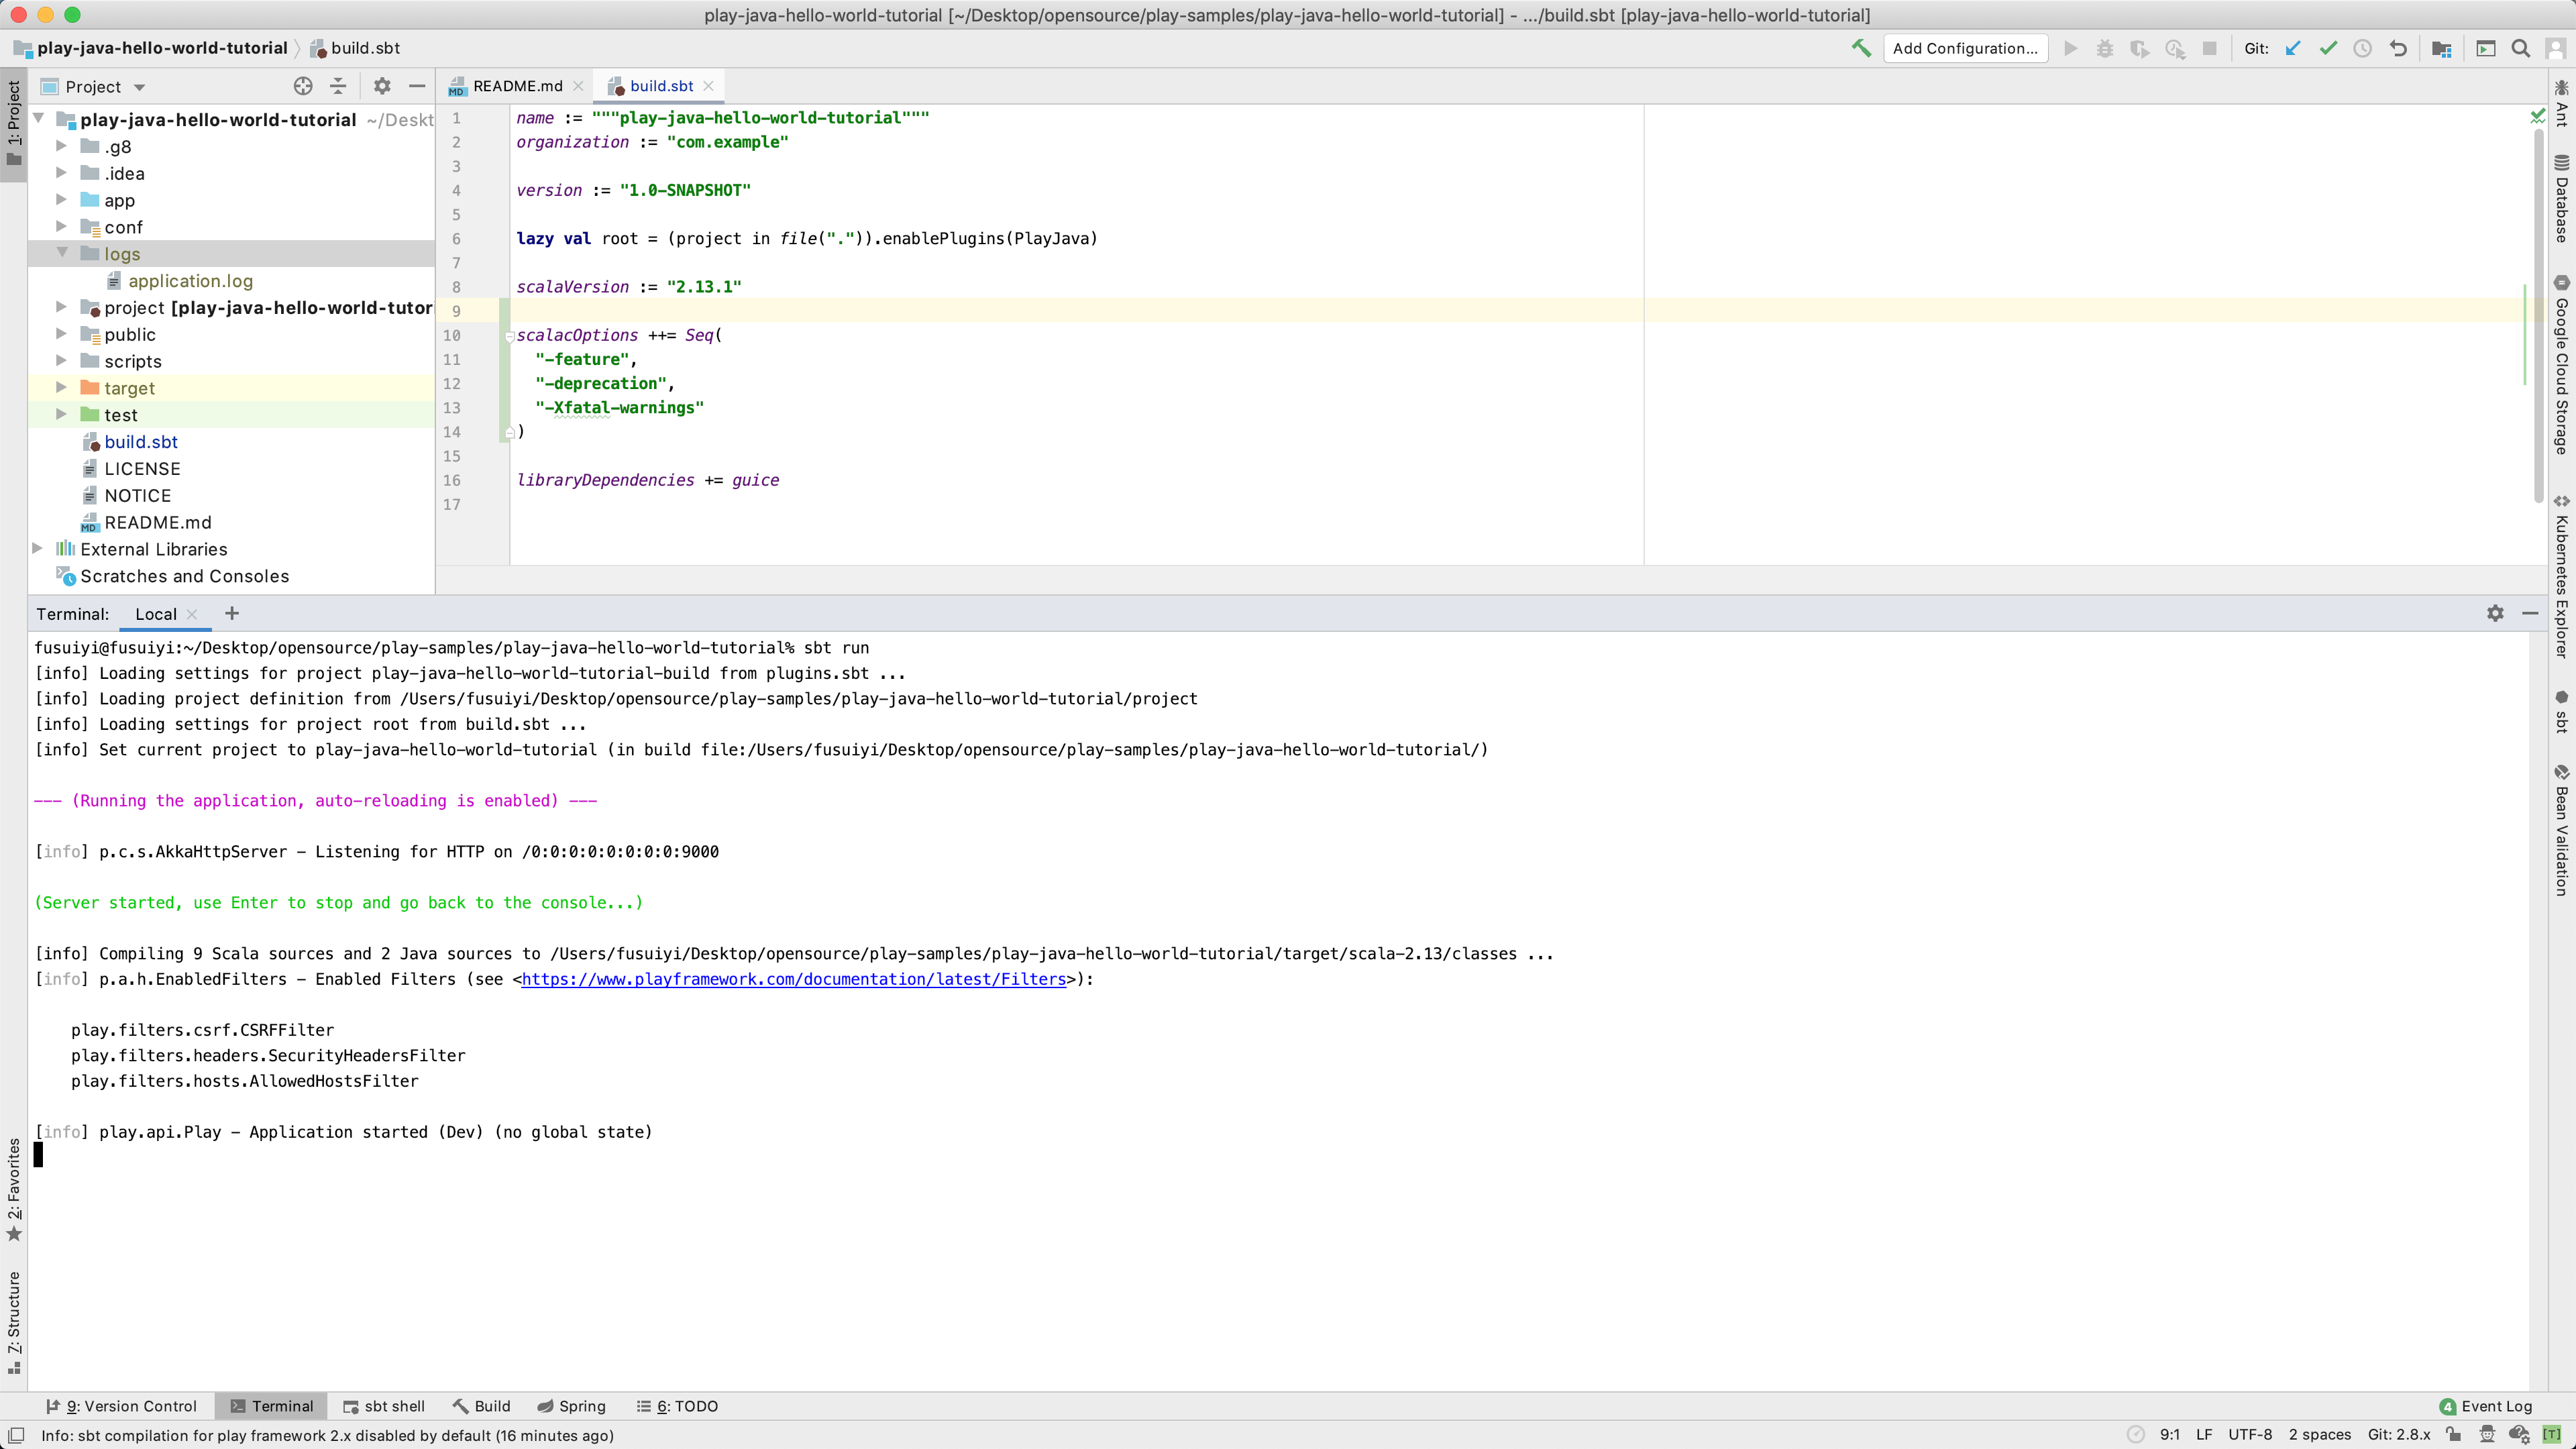Select the build.sbt editor tab
The height and width of the screenshot is (1449, 2576).
[660, 86]
